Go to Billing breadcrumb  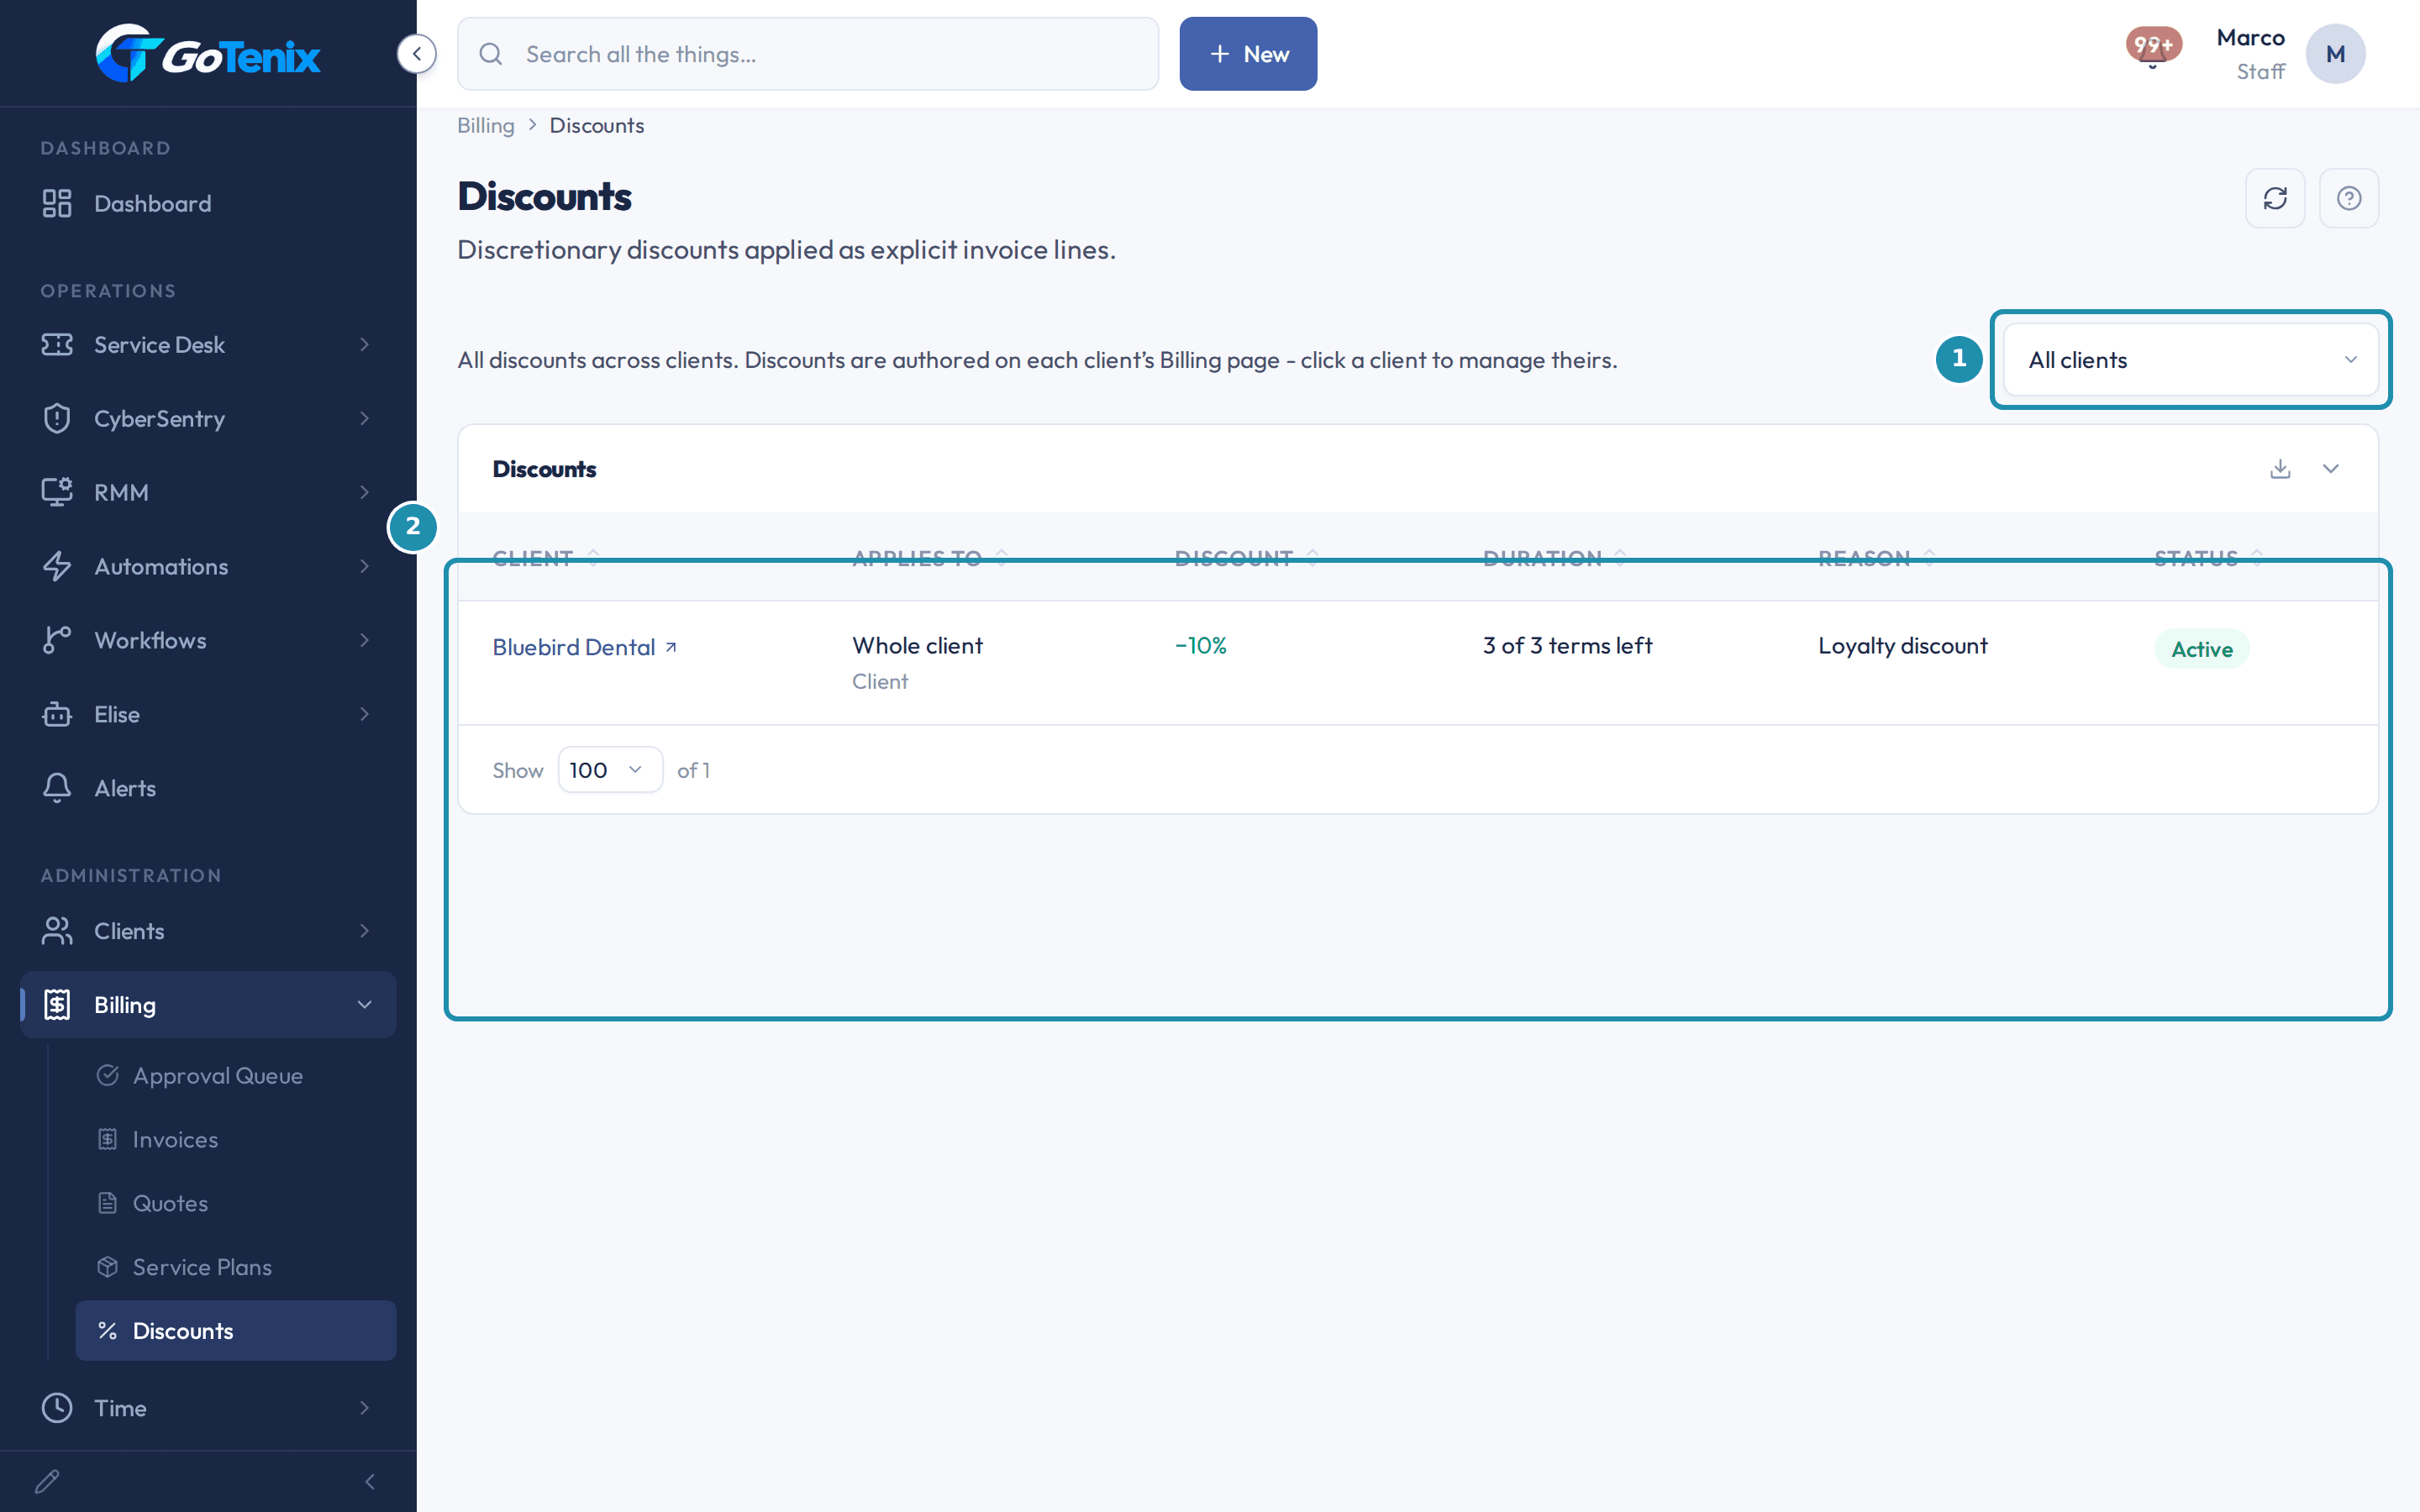[486, 125]
